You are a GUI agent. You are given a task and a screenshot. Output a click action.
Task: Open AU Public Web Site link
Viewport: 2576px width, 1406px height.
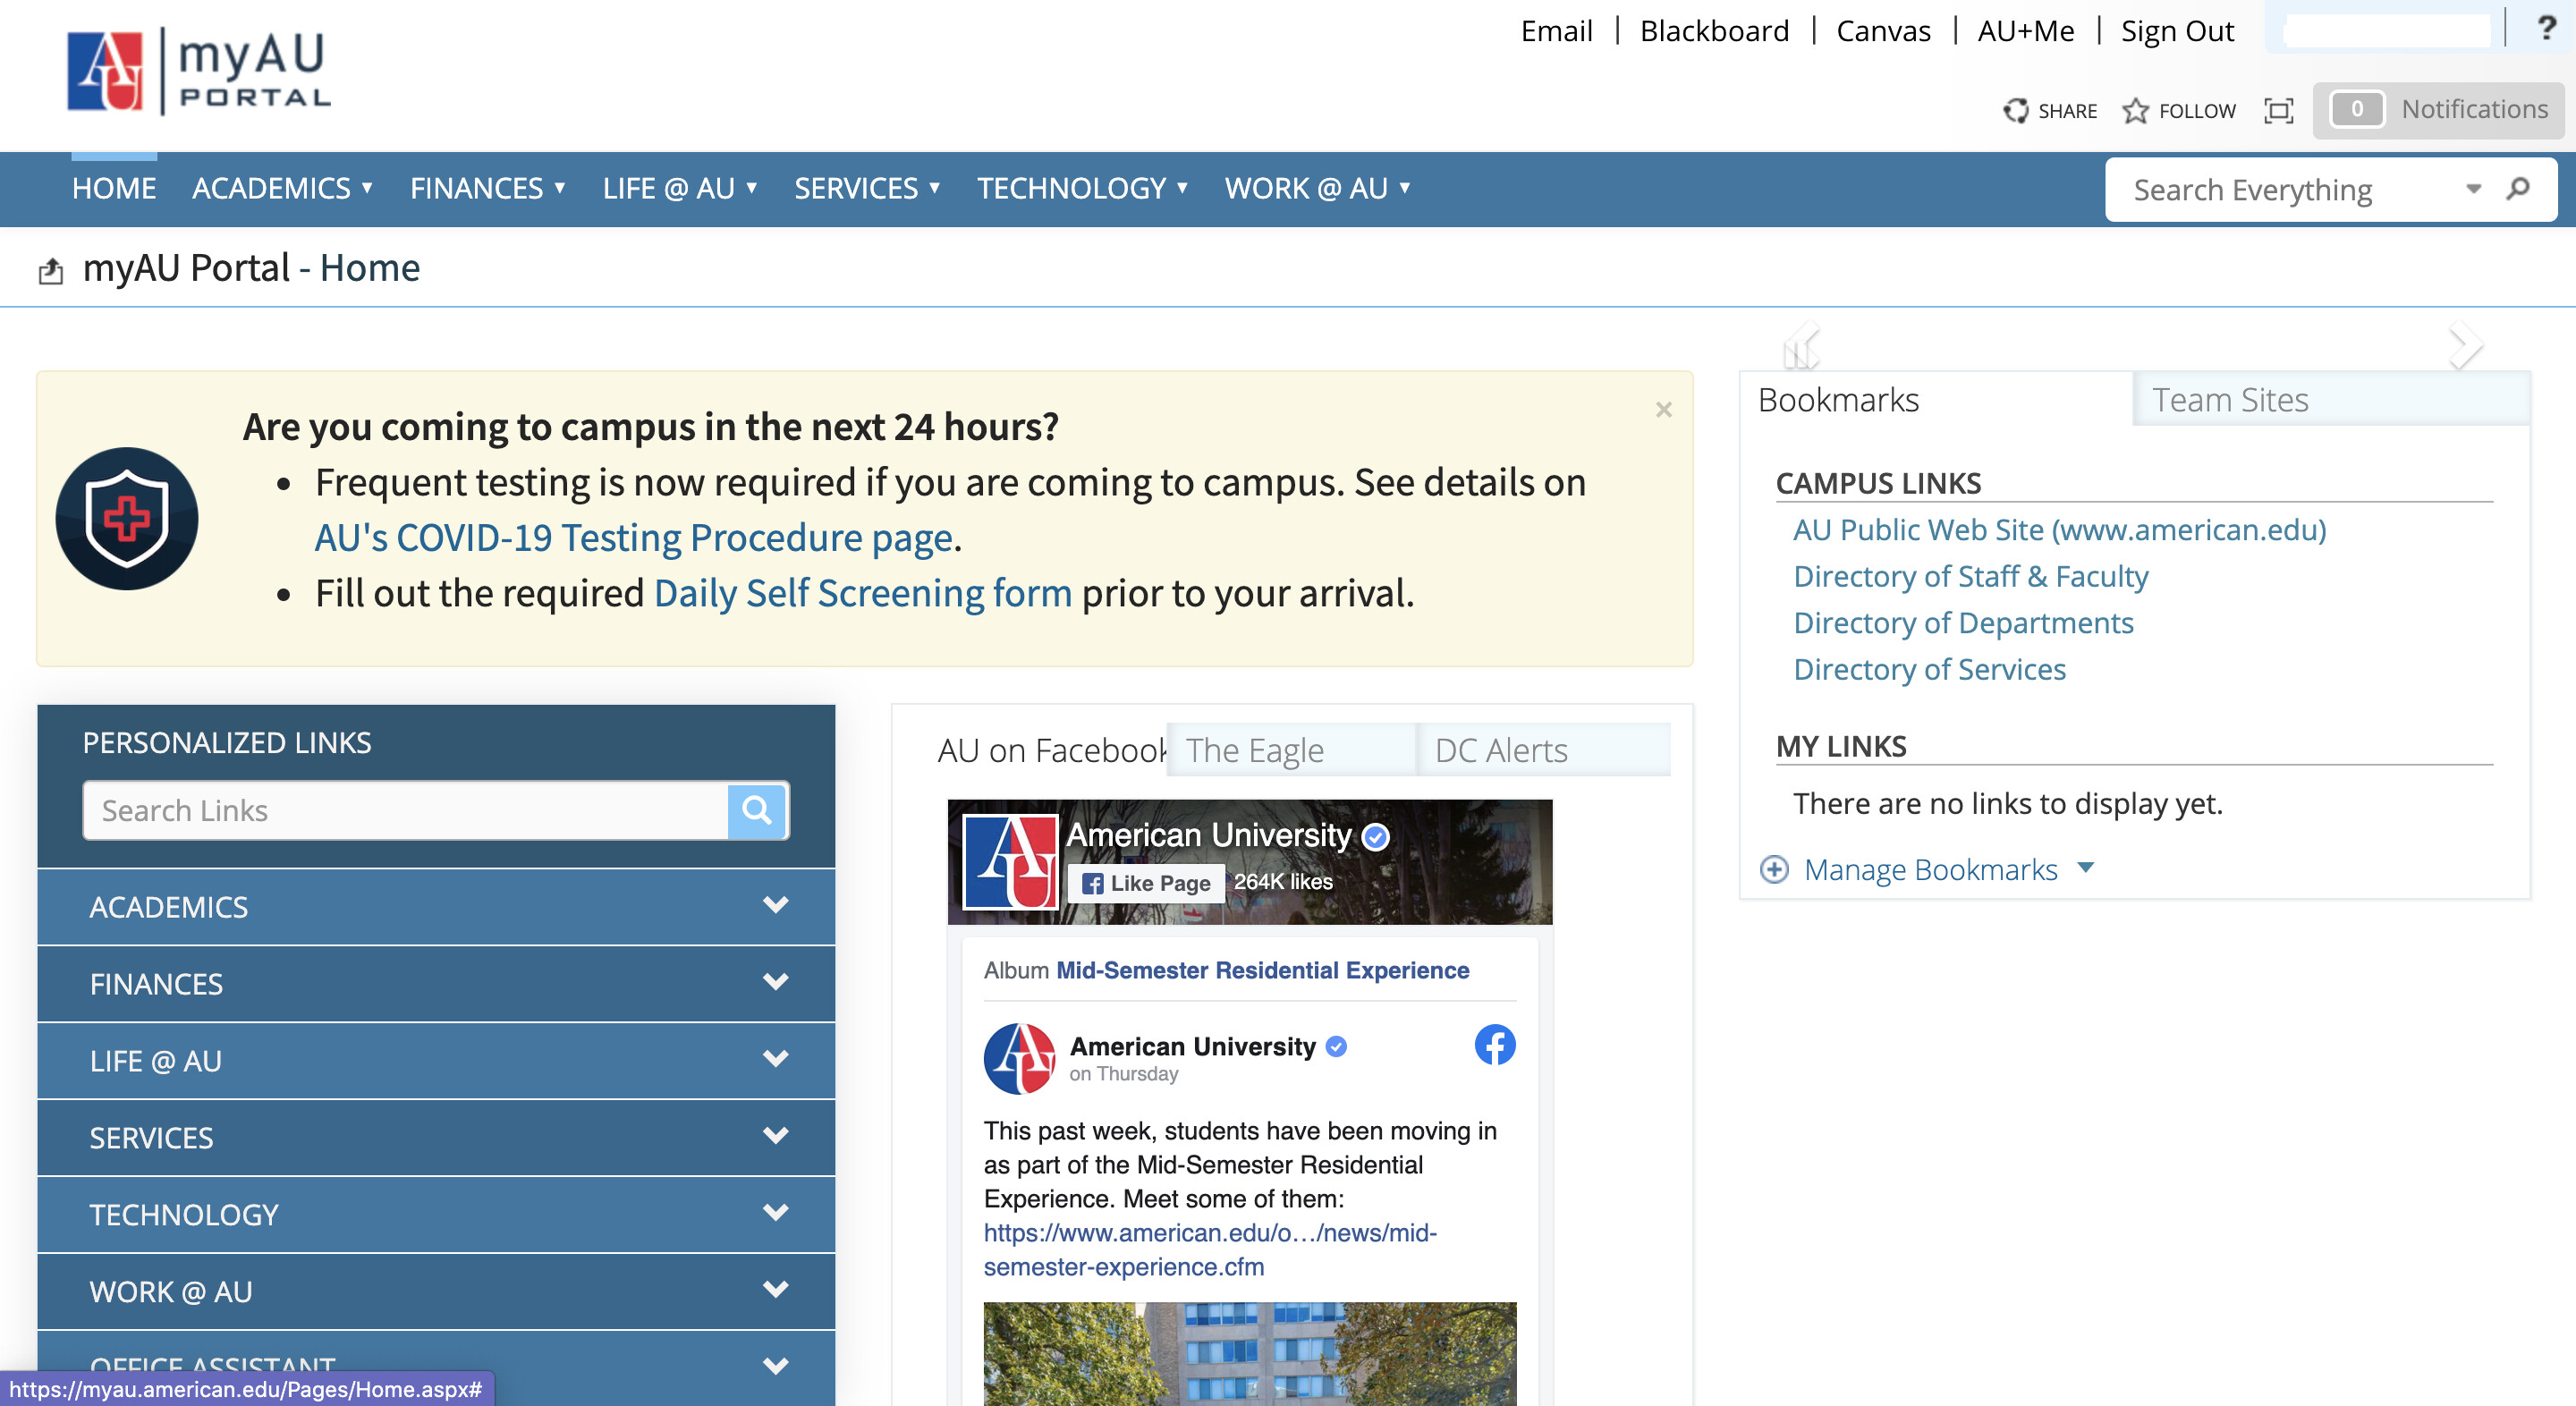pyautogui.click(x=2059, y=530)
